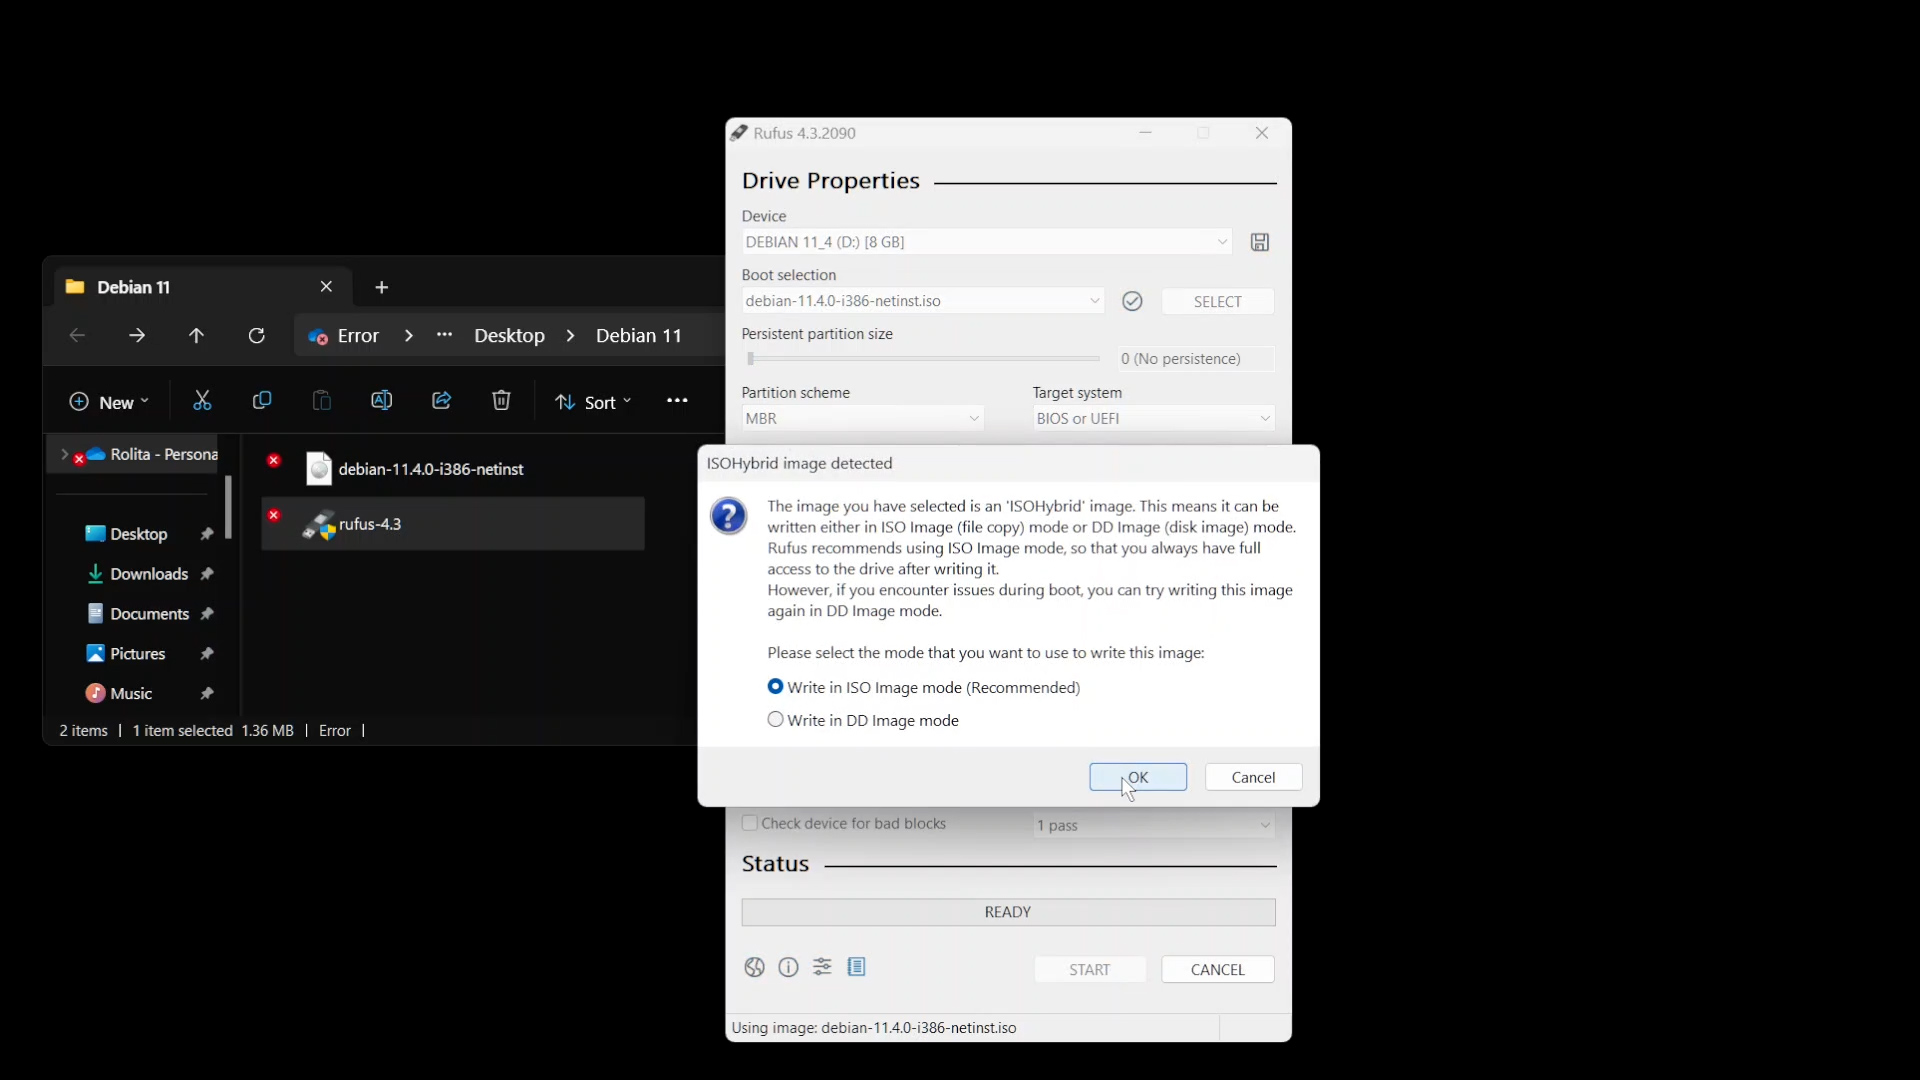Open the See more ellipsis in Explorer toolbar

677,401
